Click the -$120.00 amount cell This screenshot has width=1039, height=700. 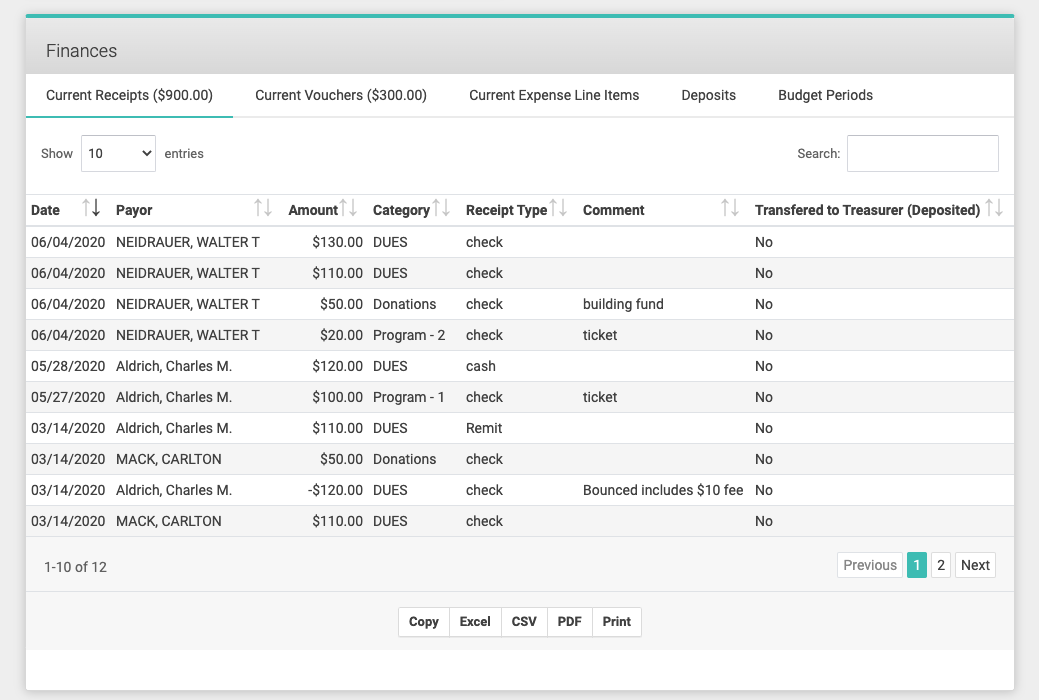click(335, 490)
